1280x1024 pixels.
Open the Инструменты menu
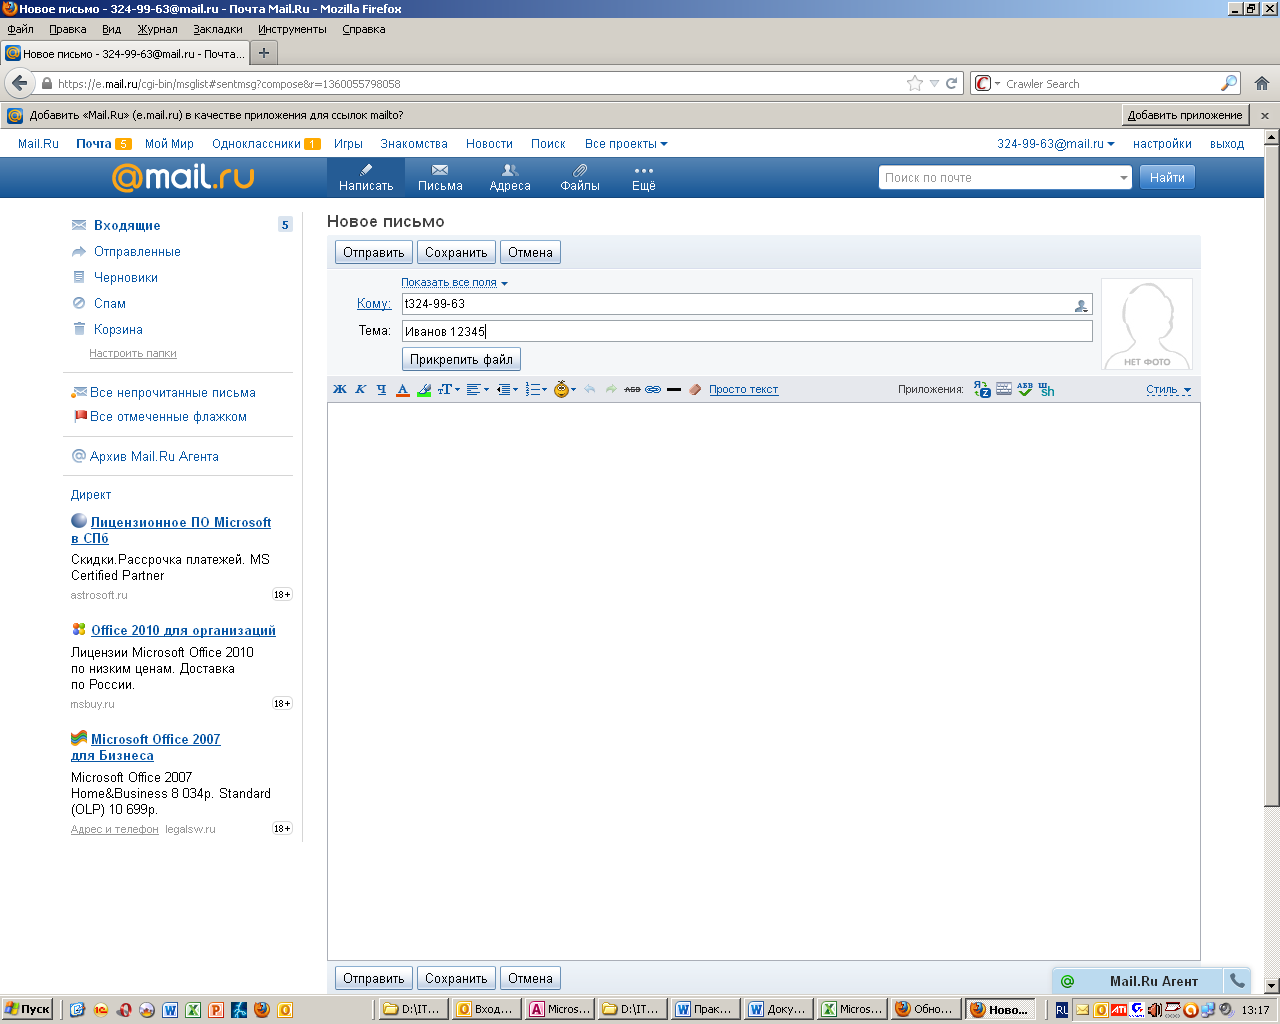292,29
